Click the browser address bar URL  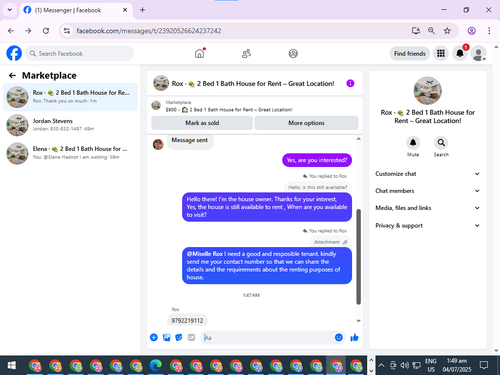pyautogui.click(x=149, y=31)
